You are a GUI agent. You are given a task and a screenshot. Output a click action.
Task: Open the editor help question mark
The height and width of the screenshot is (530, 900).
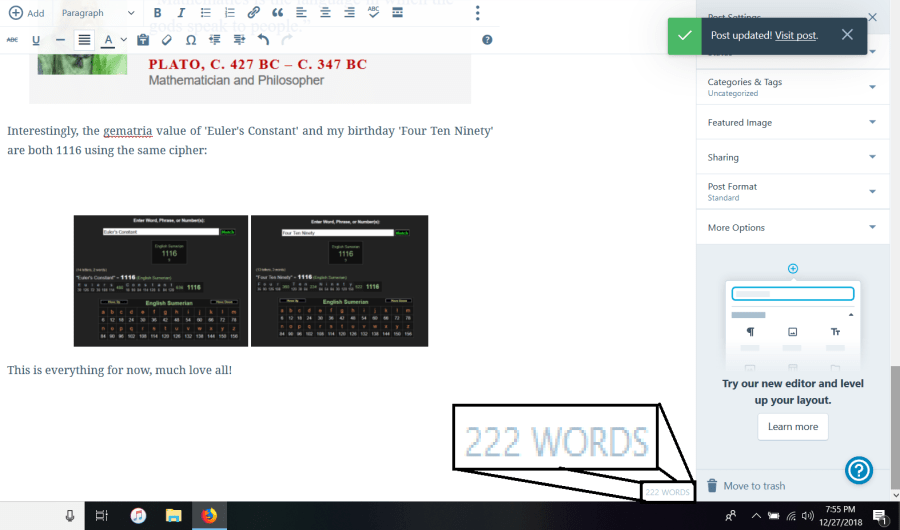487,40
